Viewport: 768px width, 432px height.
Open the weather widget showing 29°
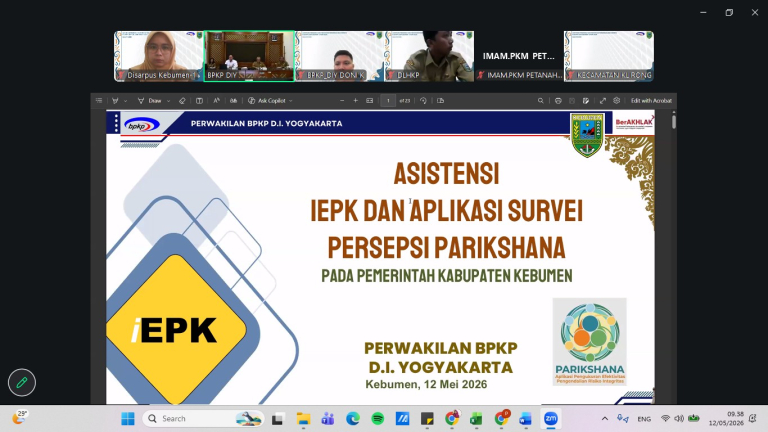tap(19, 417)
